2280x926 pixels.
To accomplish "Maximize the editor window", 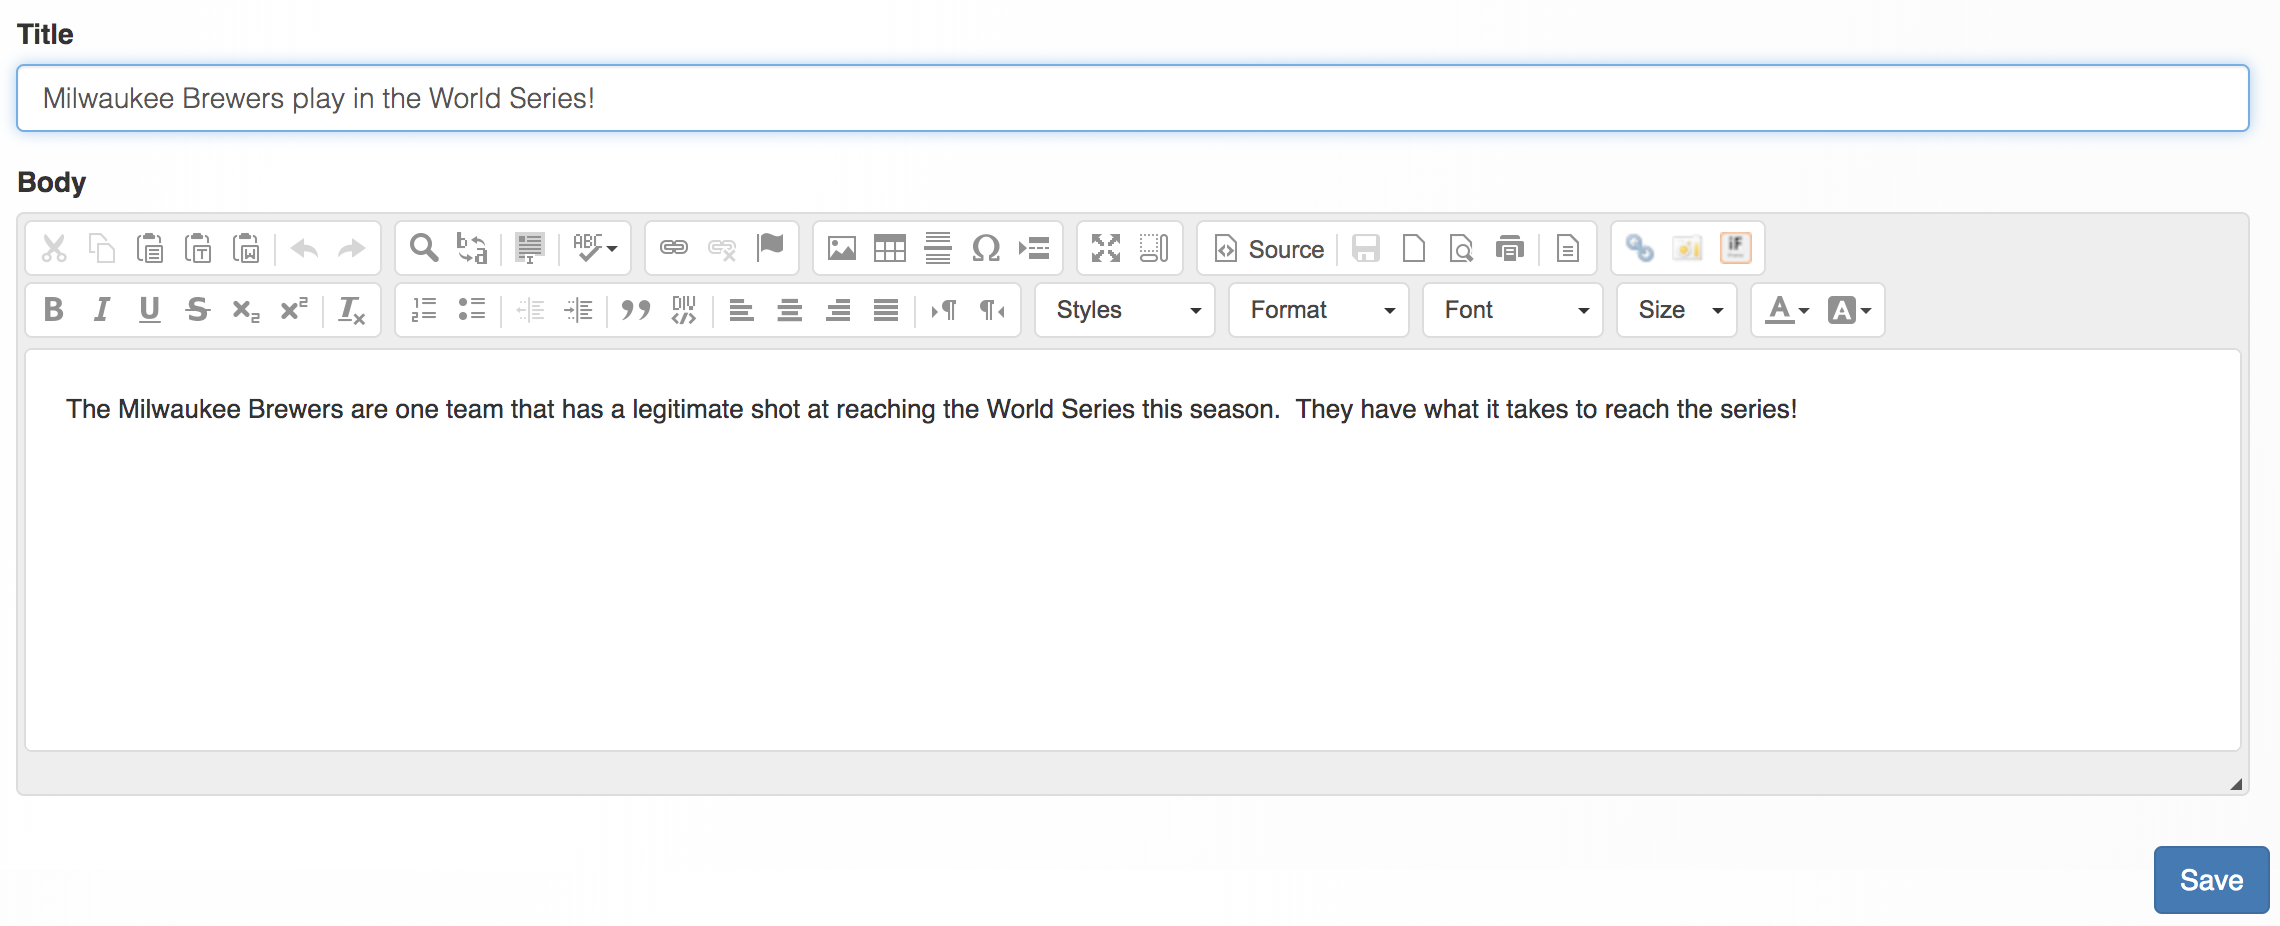I will (1105, 248).
